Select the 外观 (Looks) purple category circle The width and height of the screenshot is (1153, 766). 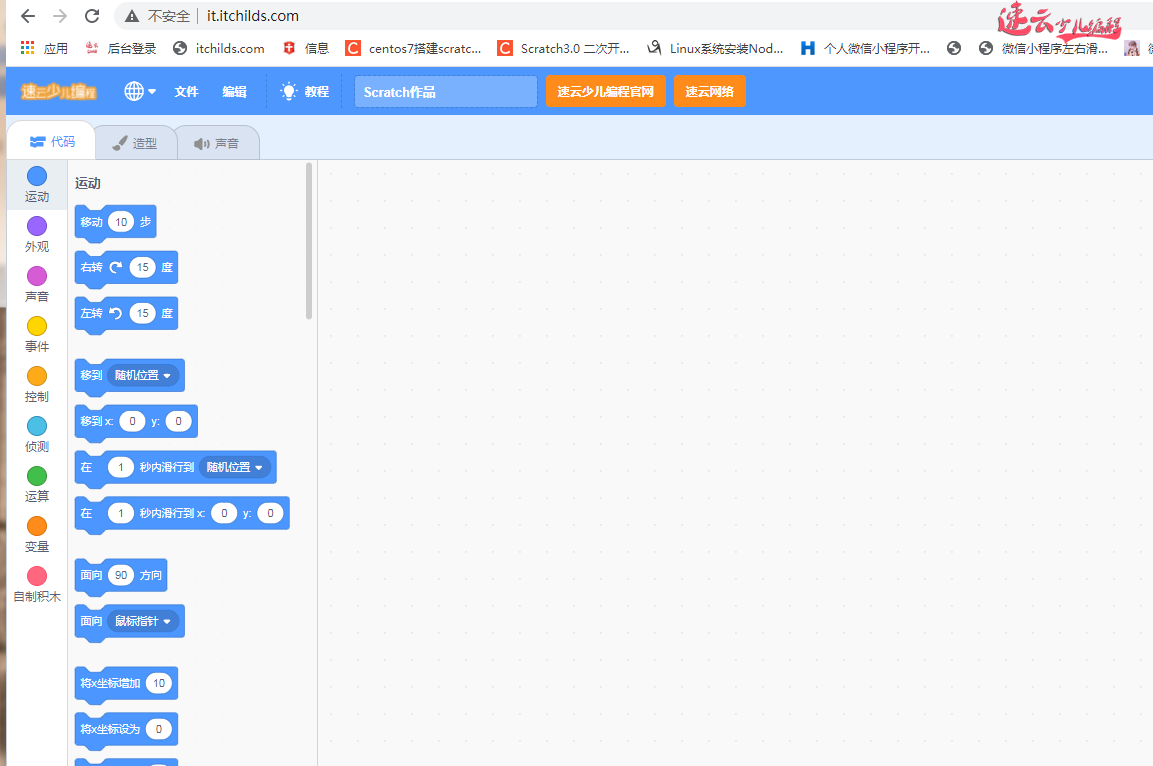(37, 226)
